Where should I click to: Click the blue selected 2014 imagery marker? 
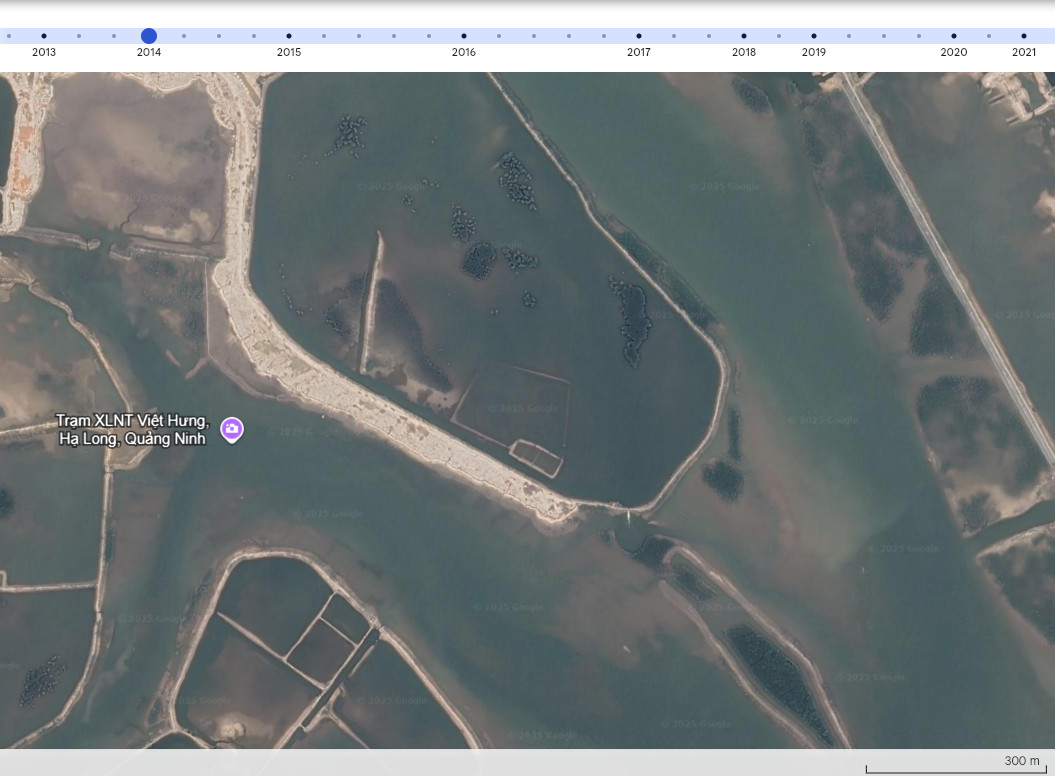click(148, 36)
